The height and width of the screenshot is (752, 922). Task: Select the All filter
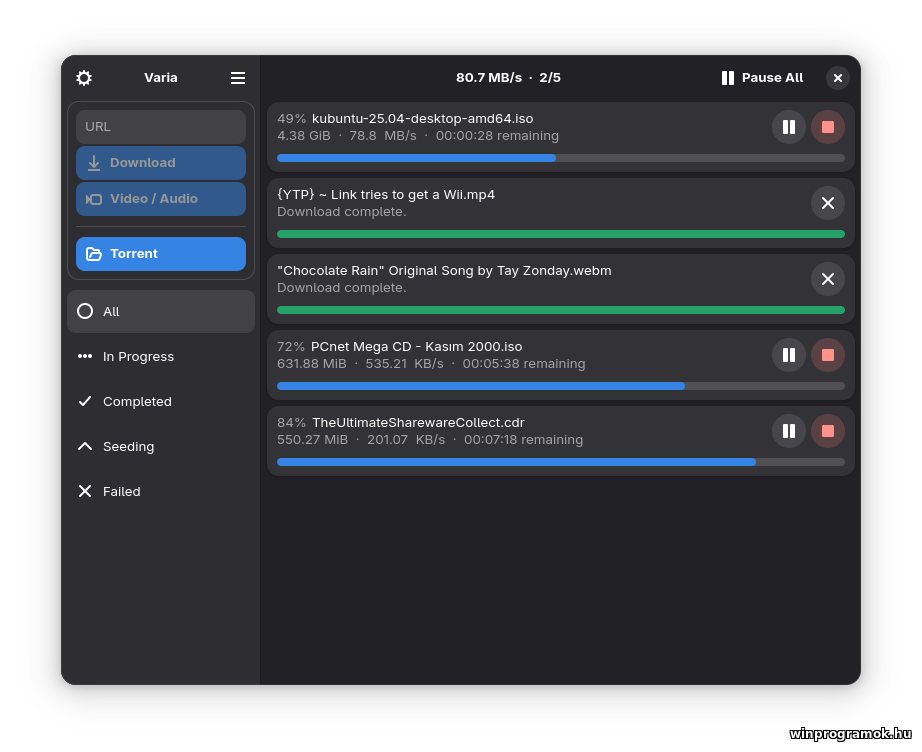click(x=161, y=312)
